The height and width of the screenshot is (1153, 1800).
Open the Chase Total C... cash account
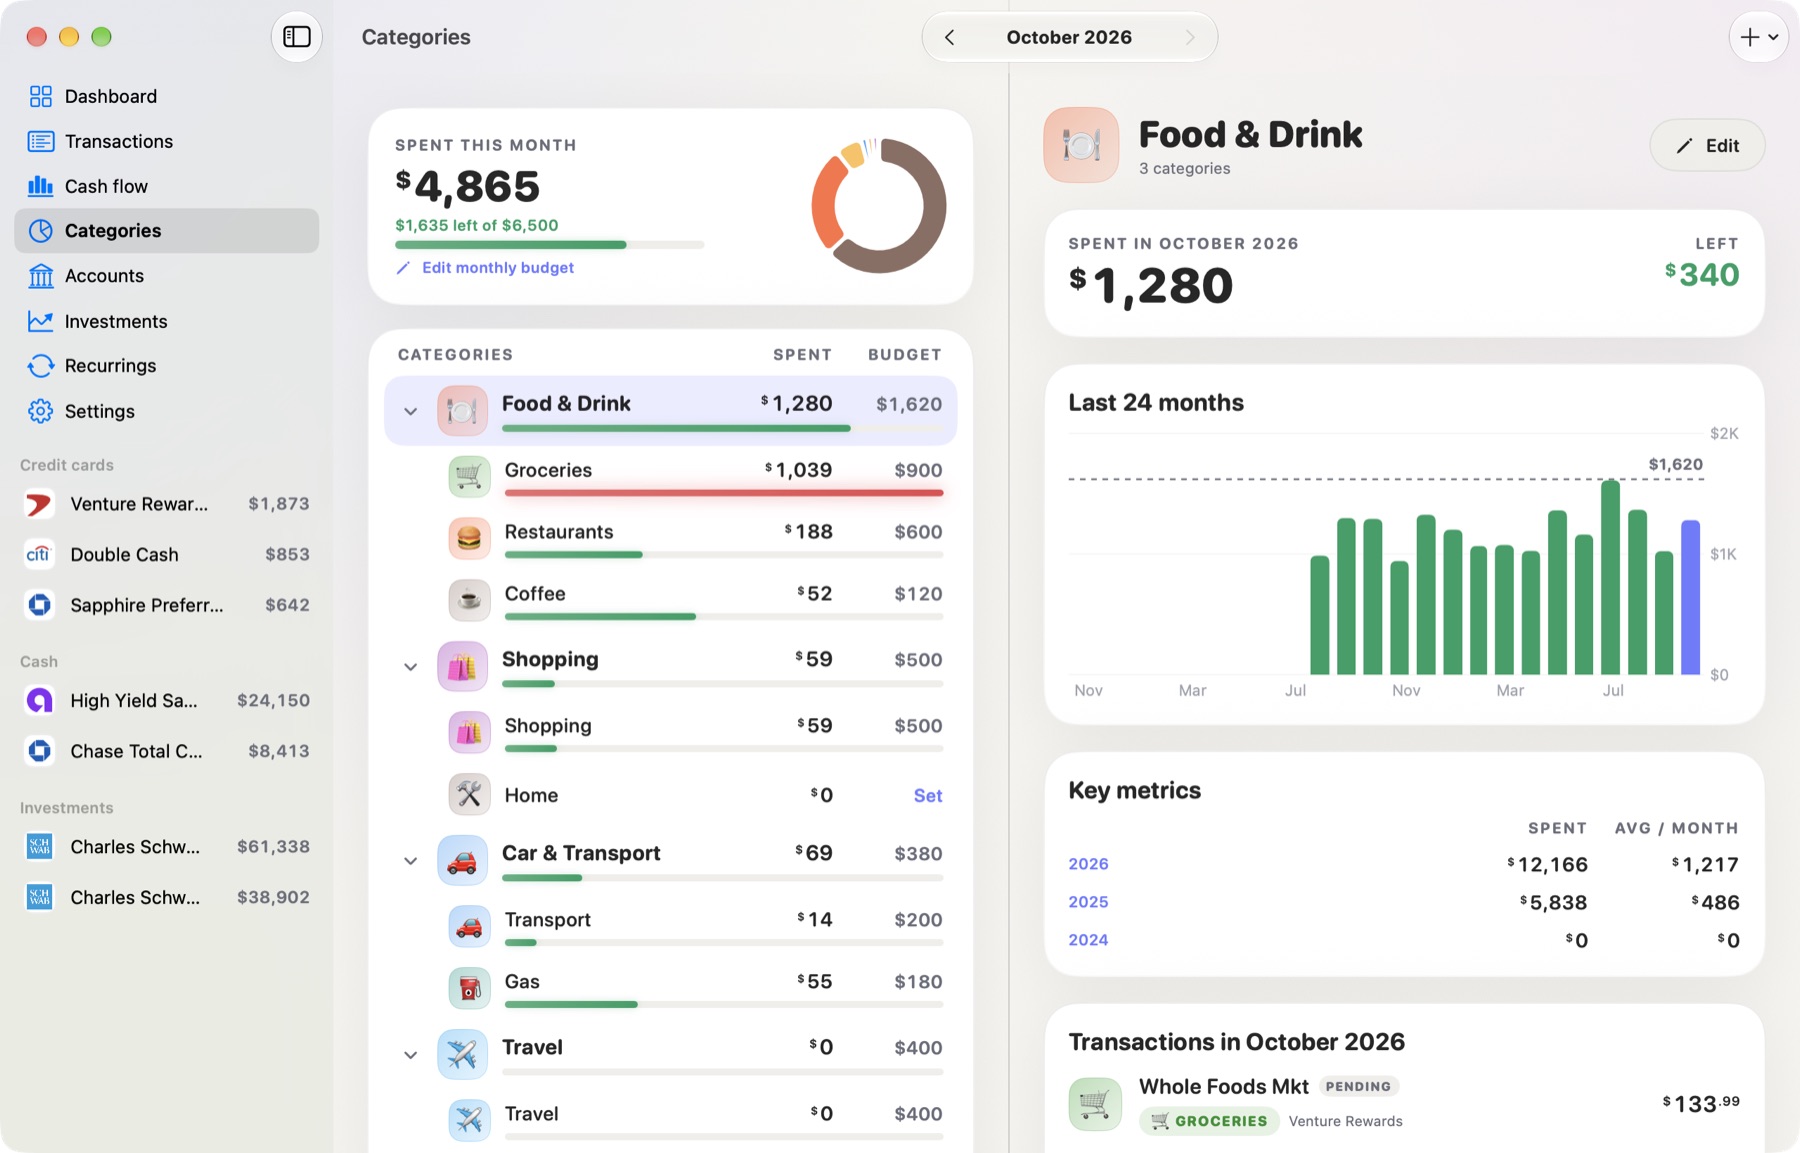[166, 751]
